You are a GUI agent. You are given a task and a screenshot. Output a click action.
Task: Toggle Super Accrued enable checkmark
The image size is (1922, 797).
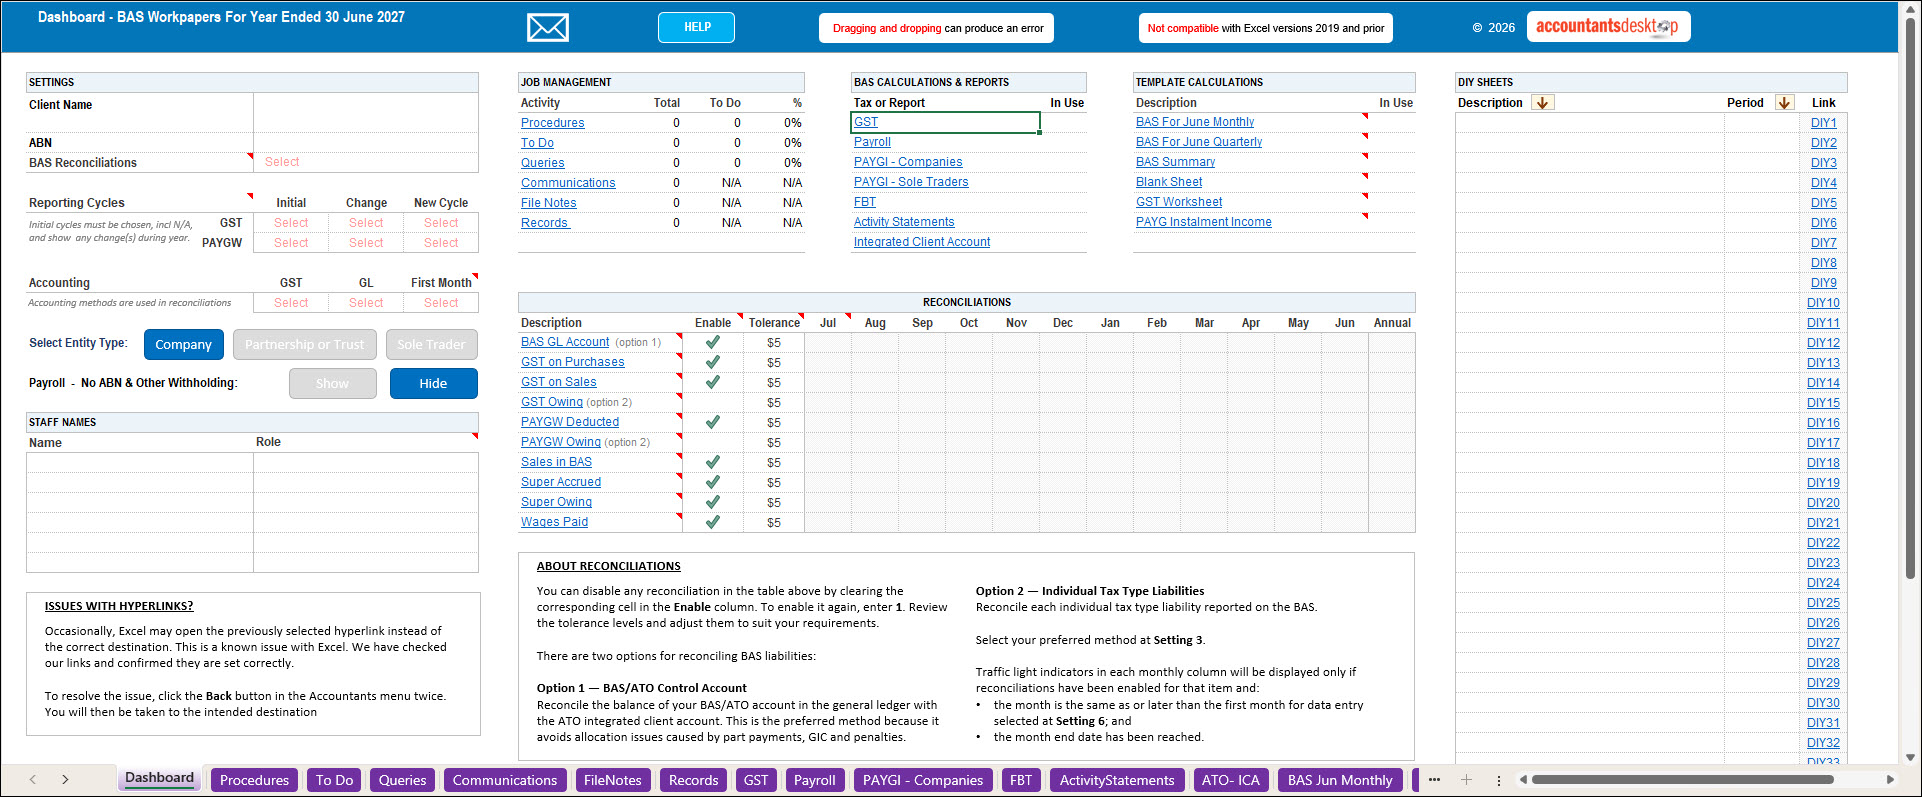pyautogui.click(x=713, y=482)
